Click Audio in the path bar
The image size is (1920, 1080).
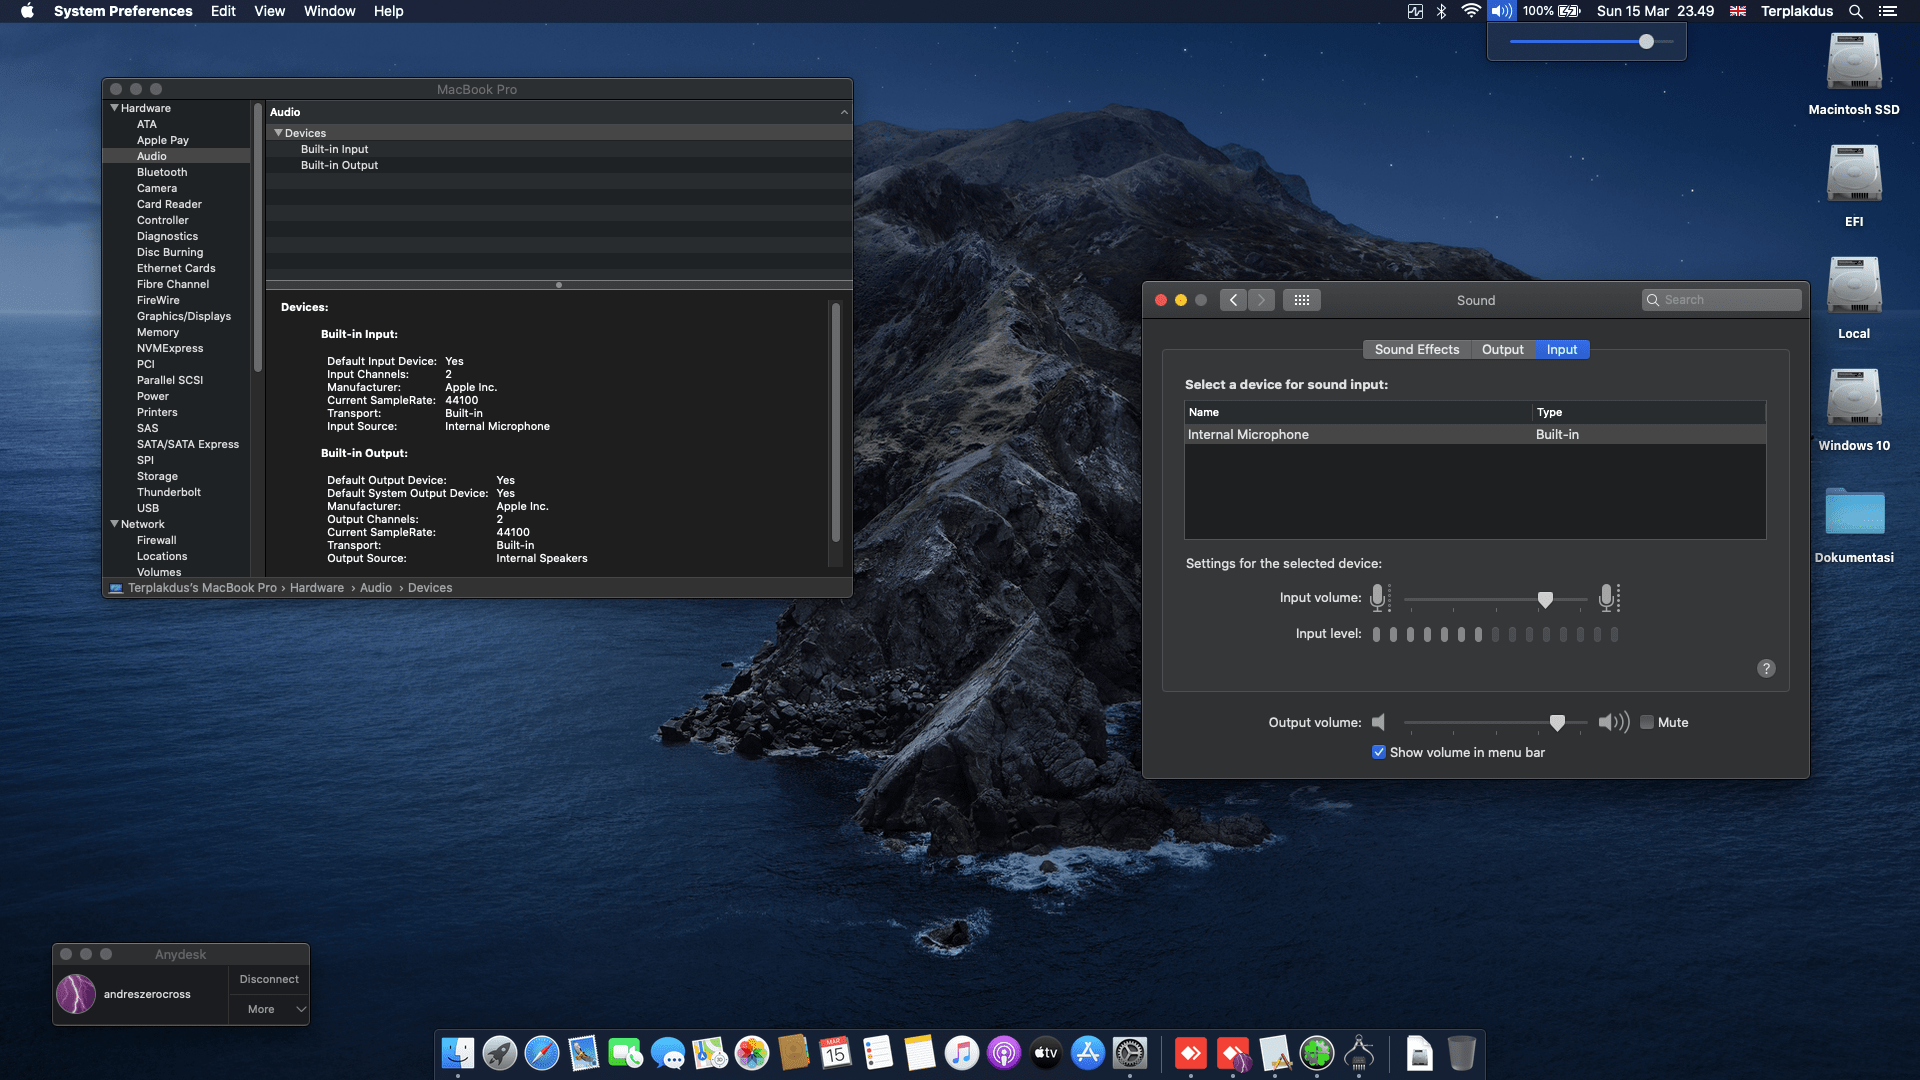(x=376, y=588)
